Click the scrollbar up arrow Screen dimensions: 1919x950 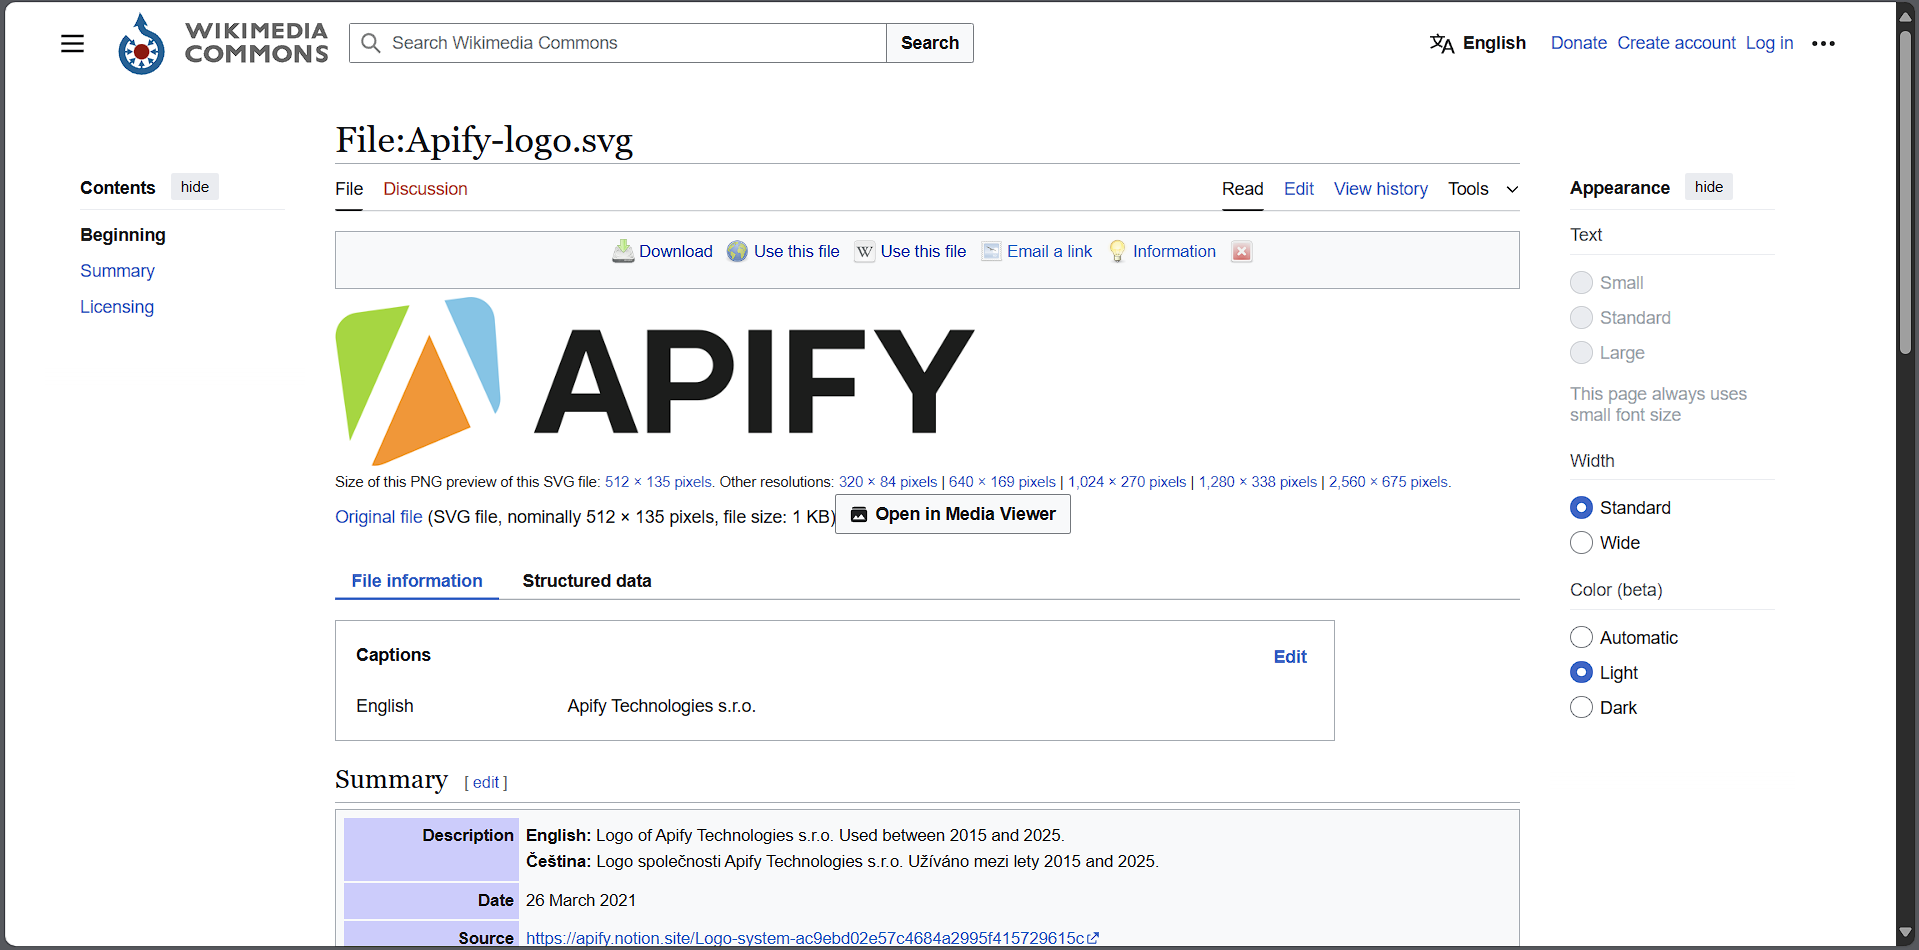click(x=1906, y=17)
